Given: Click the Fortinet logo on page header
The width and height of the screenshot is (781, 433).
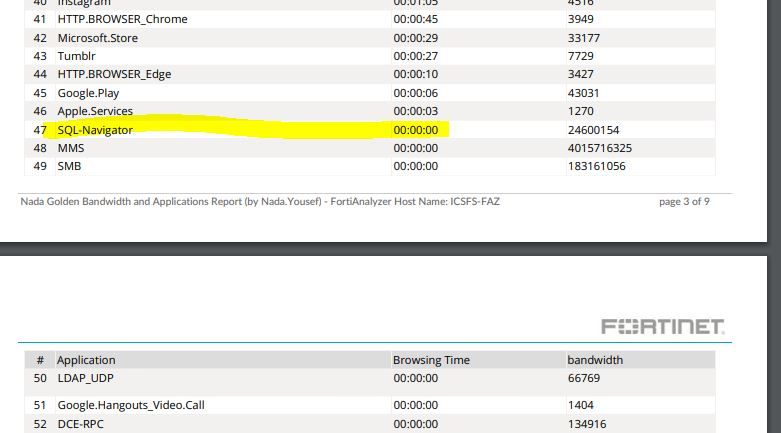Looking at the screenshot, I should pyautogui.click(x=663, y=327).
